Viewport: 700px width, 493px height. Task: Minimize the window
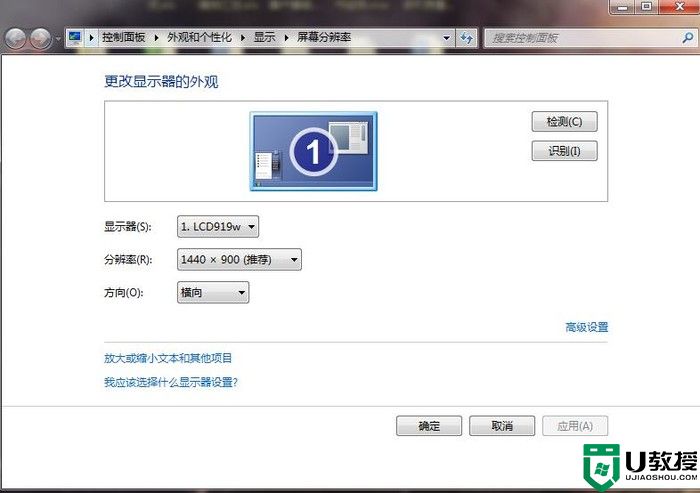click(x=622, y=7)
